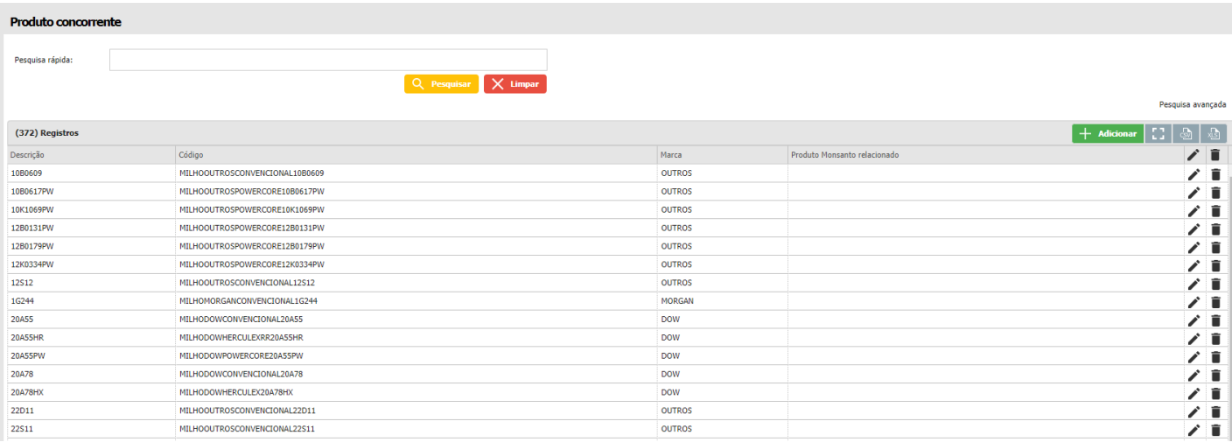Sort by the Descrição column header

point(28,155)
